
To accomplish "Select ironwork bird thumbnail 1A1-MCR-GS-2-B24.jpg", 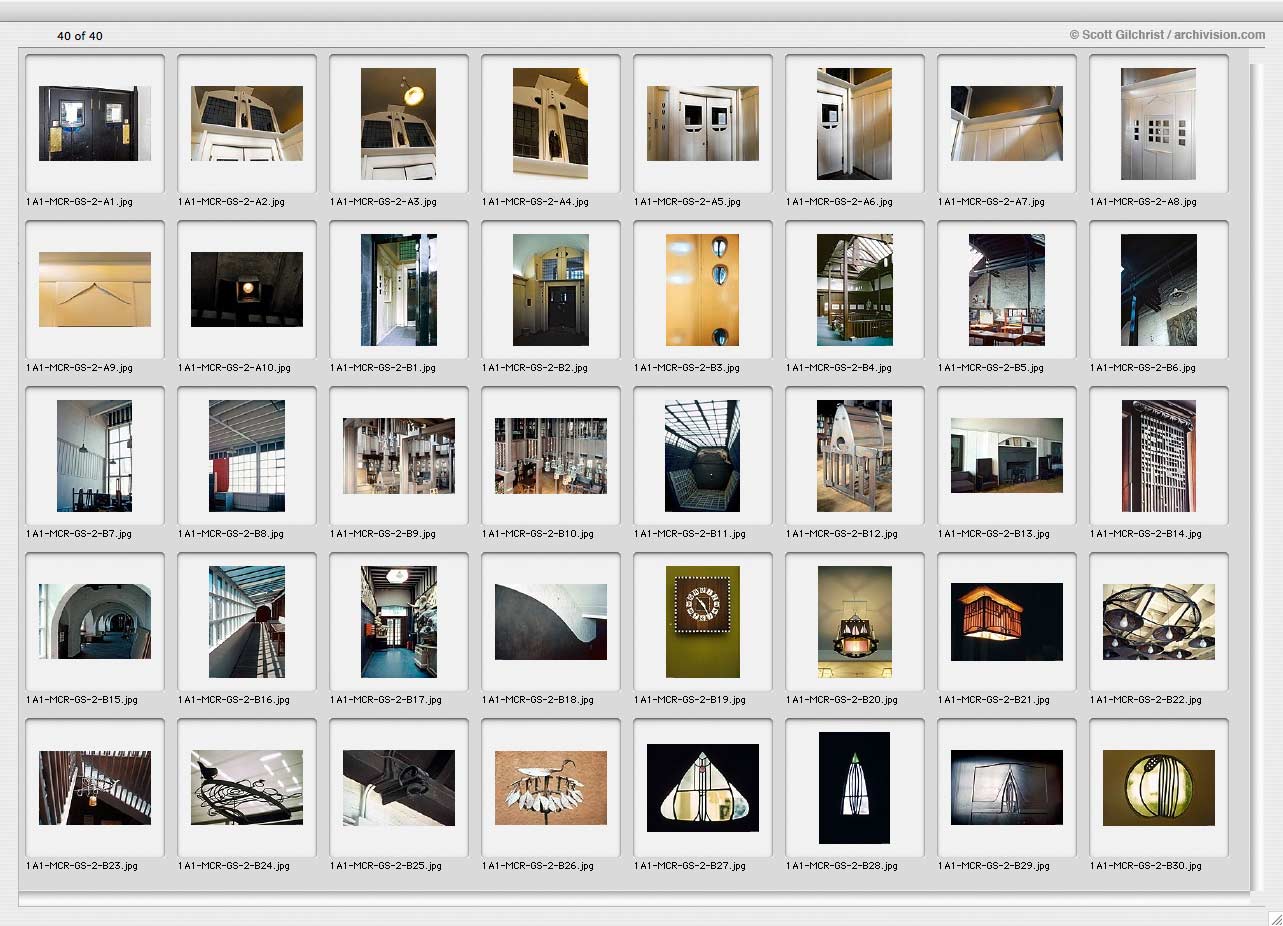I will [247, 788].
